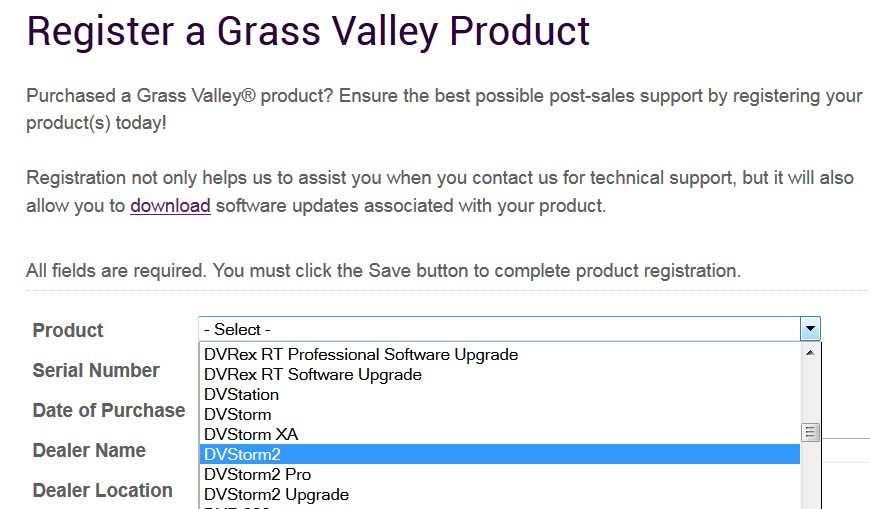This screenshot has width=870, height=509.
Task: Pick DVStorm2 Pro from the list
Action: pyautogui.click(x=257, y=474)
